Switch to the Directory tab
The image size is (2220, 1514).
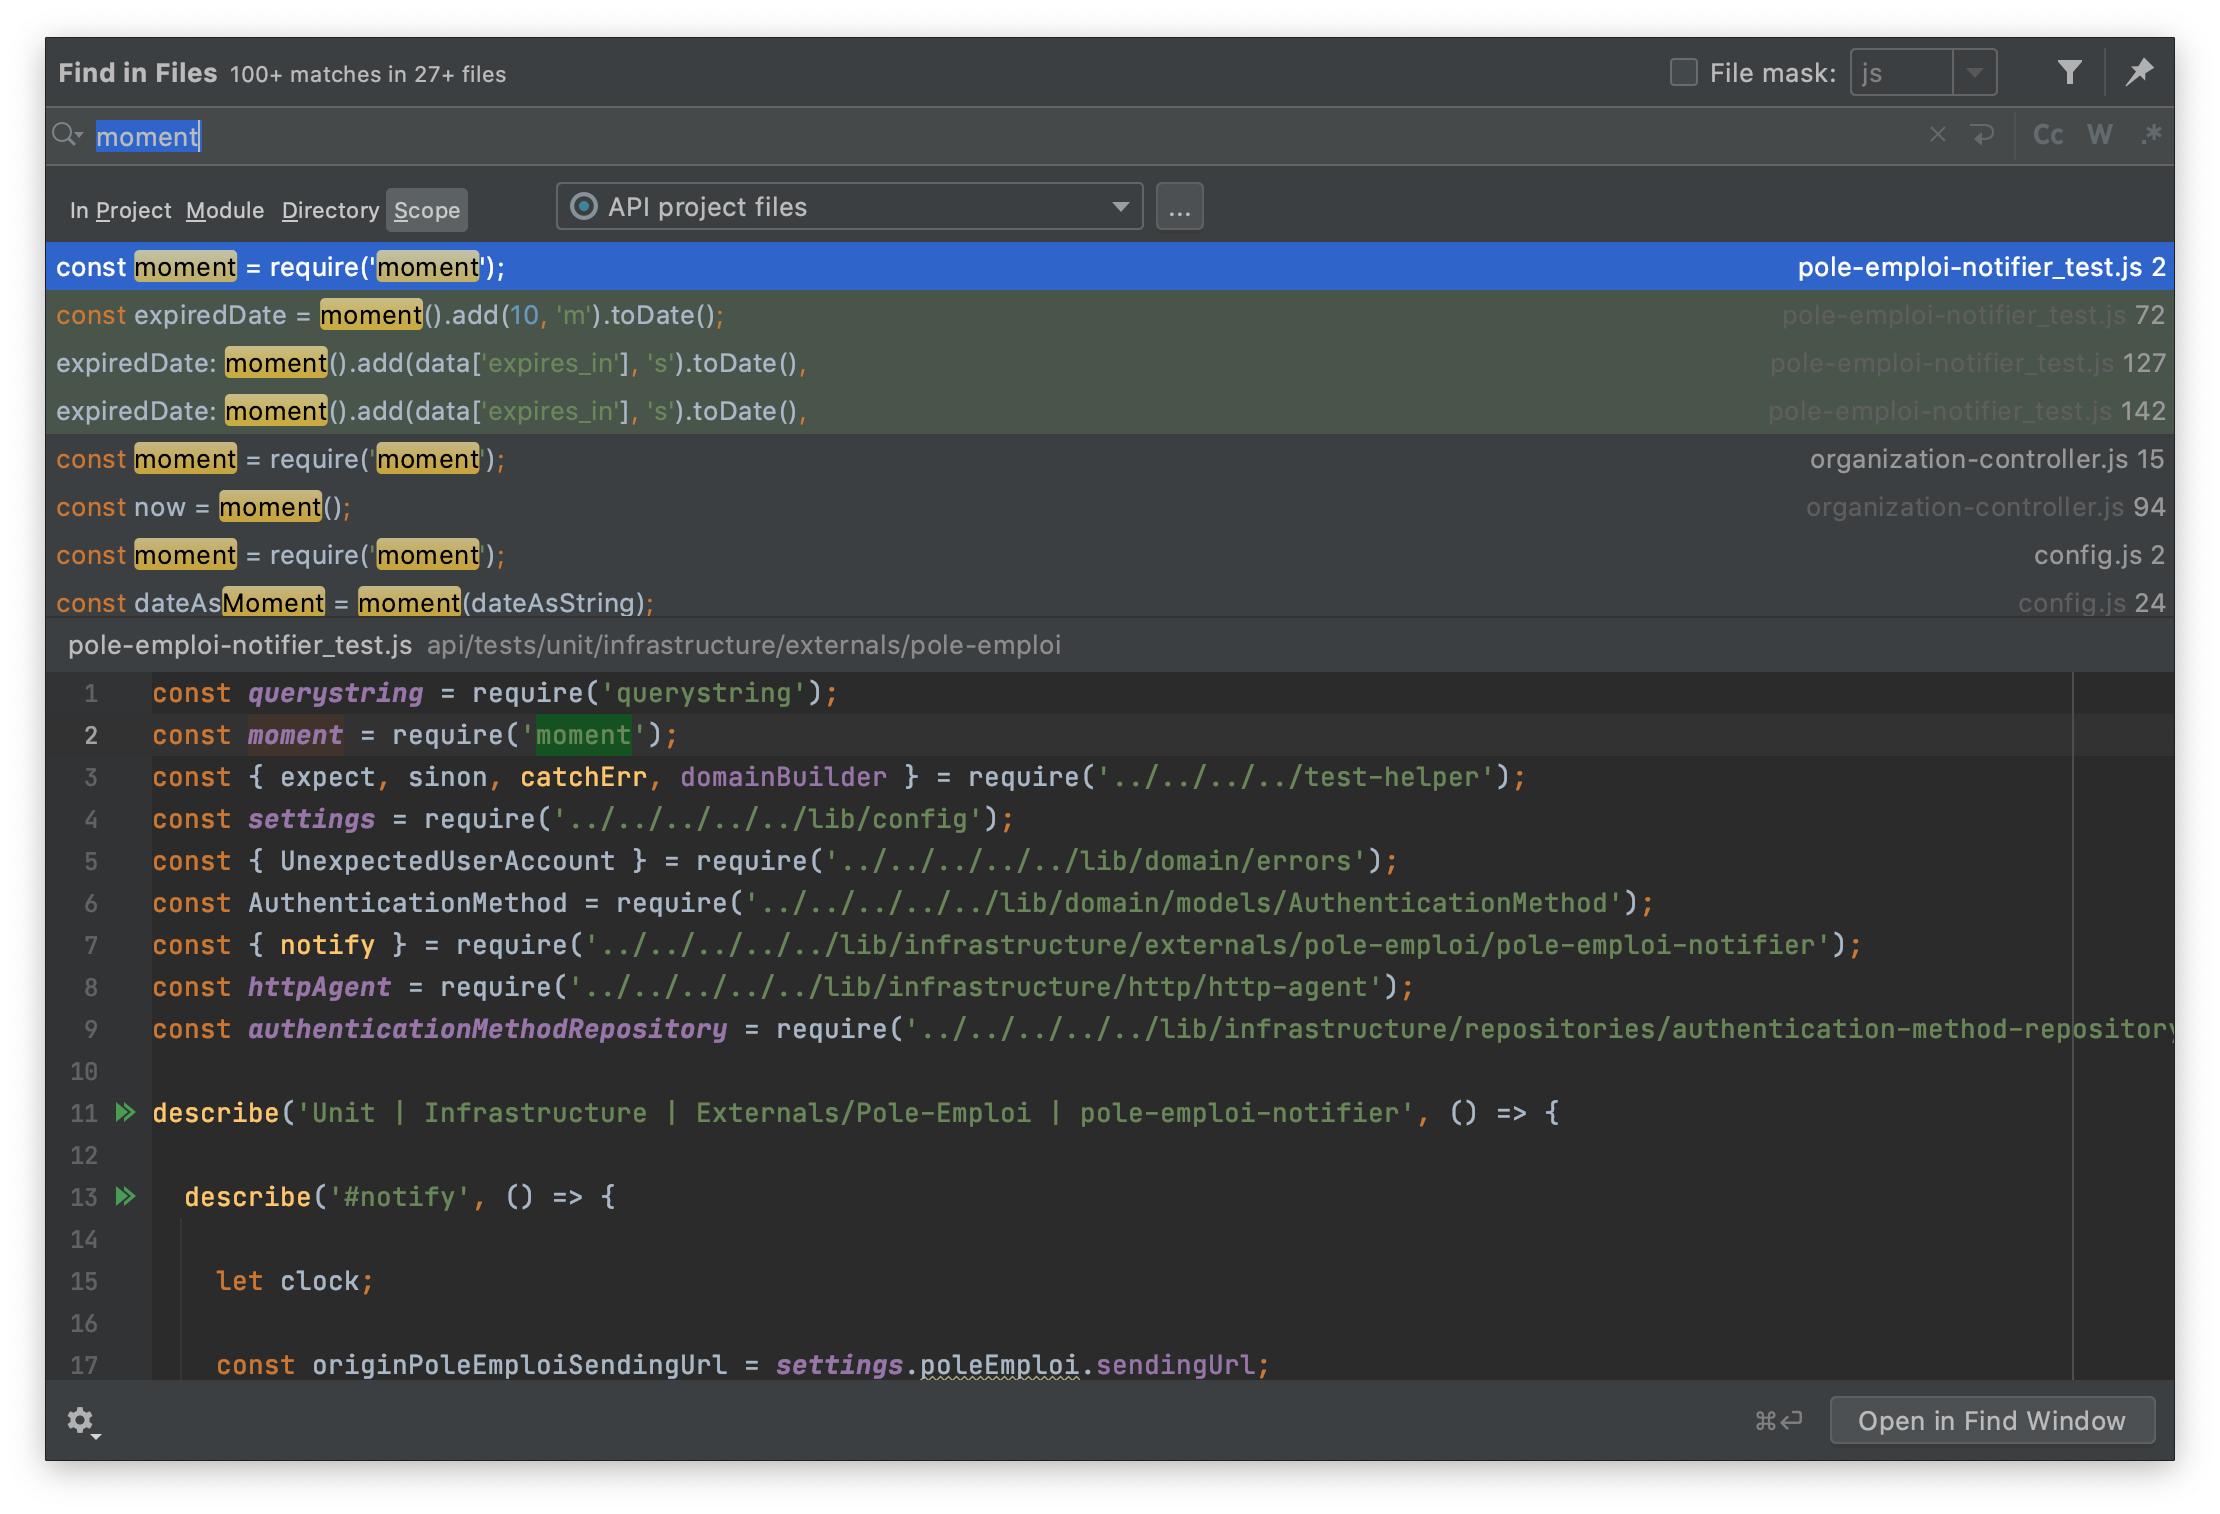point(330,211)
